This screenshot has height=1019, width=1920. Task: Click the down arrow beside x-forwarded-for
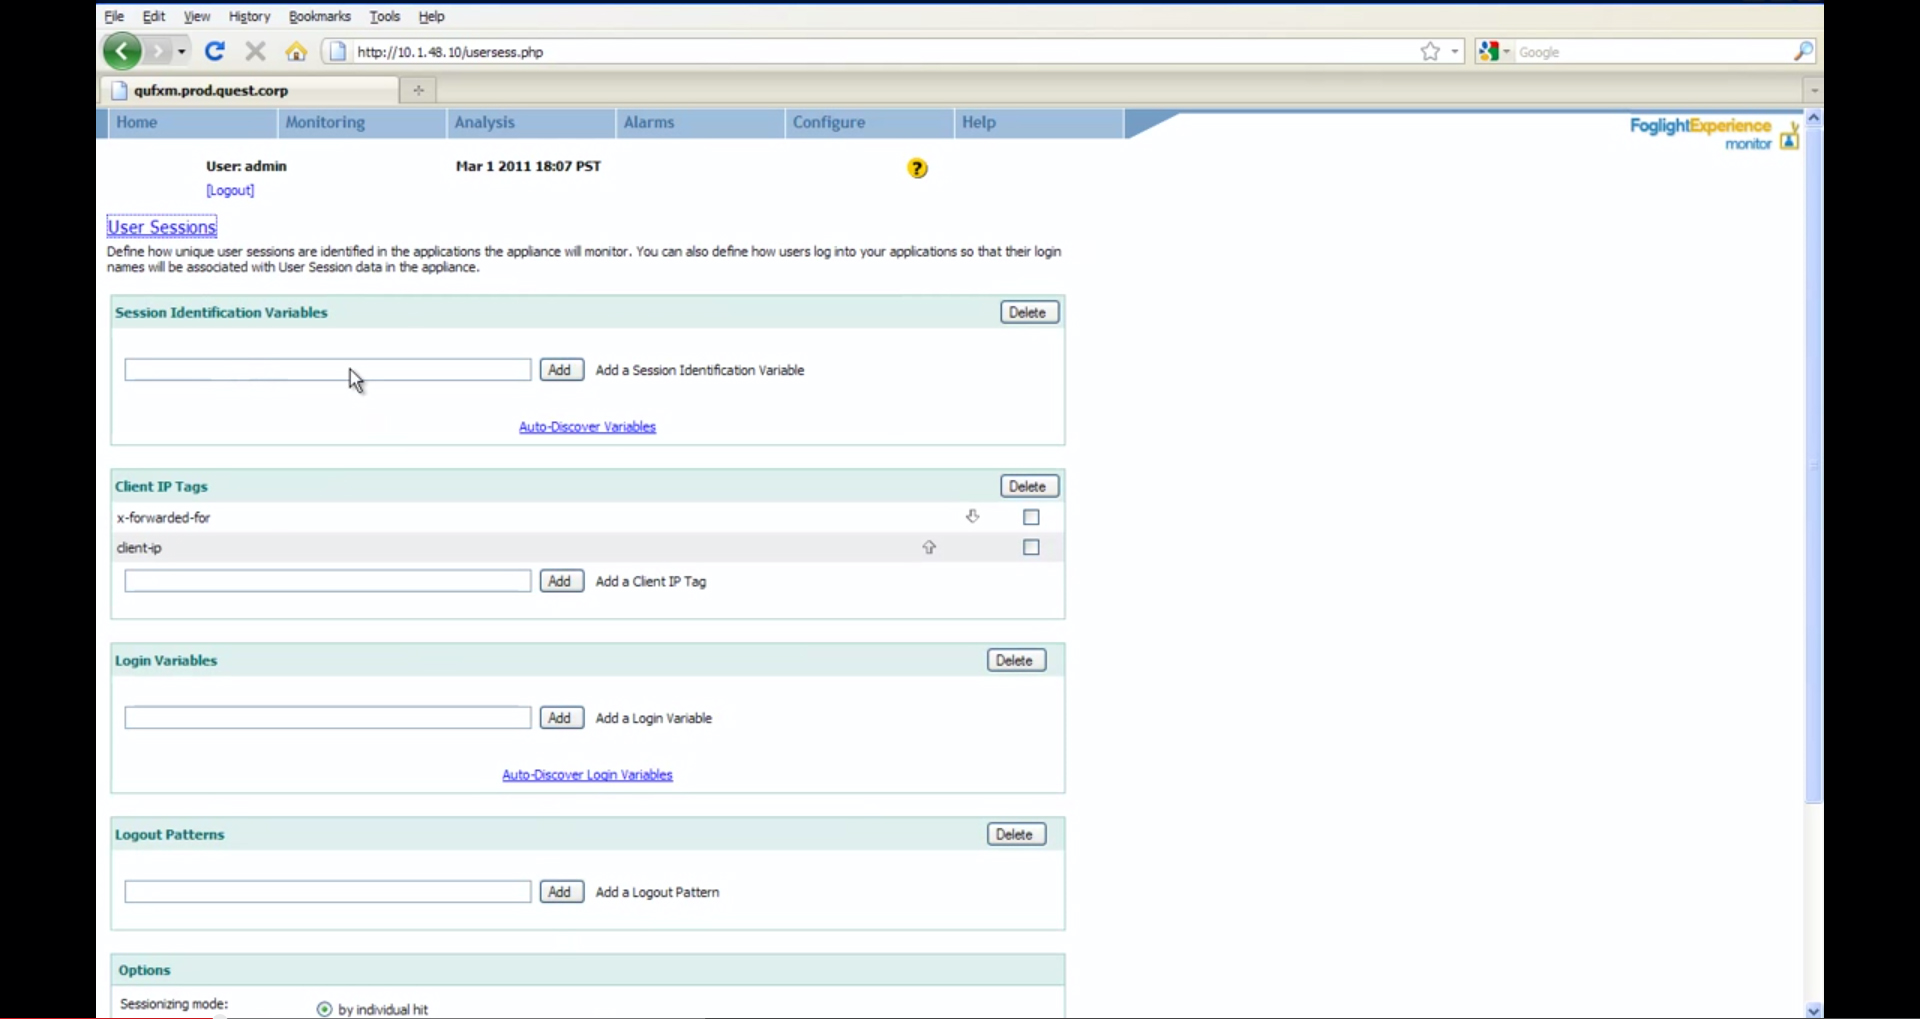[x=973, y=516]
